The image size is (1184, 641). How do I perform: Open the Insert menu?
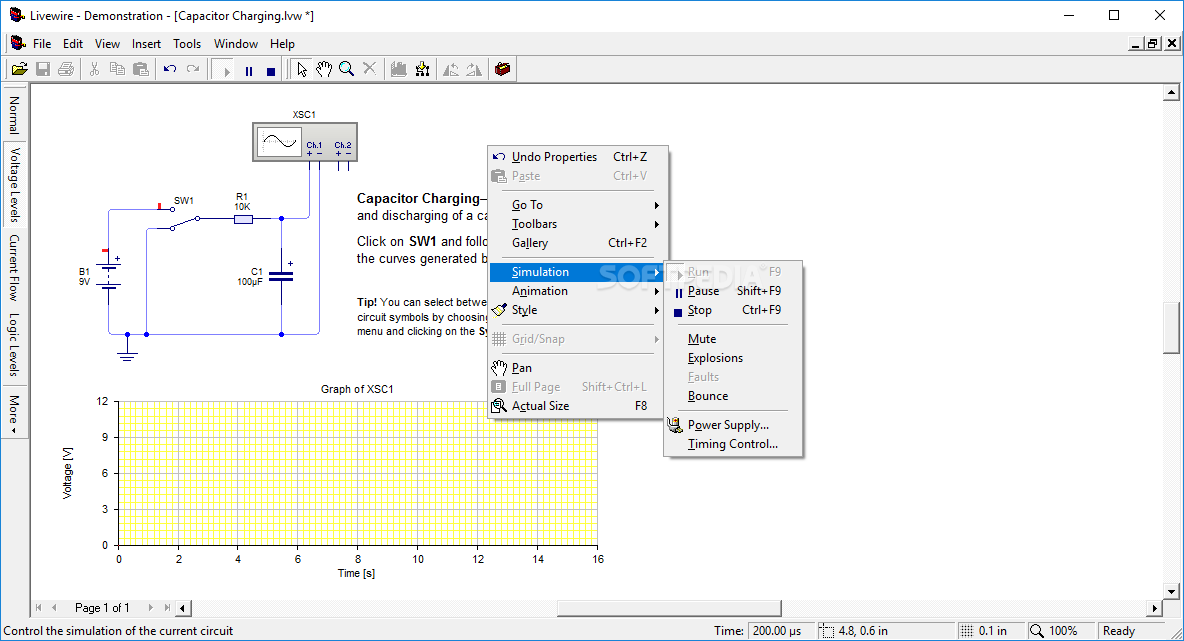click(x=146, y=44)
